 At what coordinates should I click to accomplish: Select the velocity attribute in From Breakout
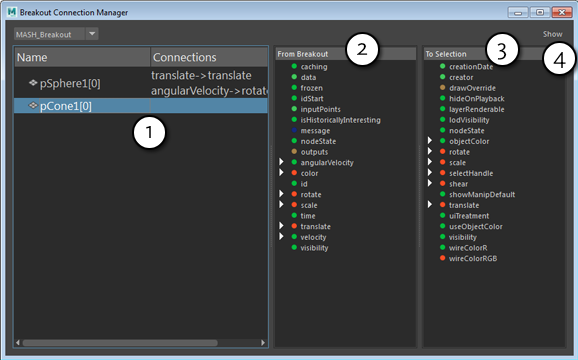pos(313,237)
